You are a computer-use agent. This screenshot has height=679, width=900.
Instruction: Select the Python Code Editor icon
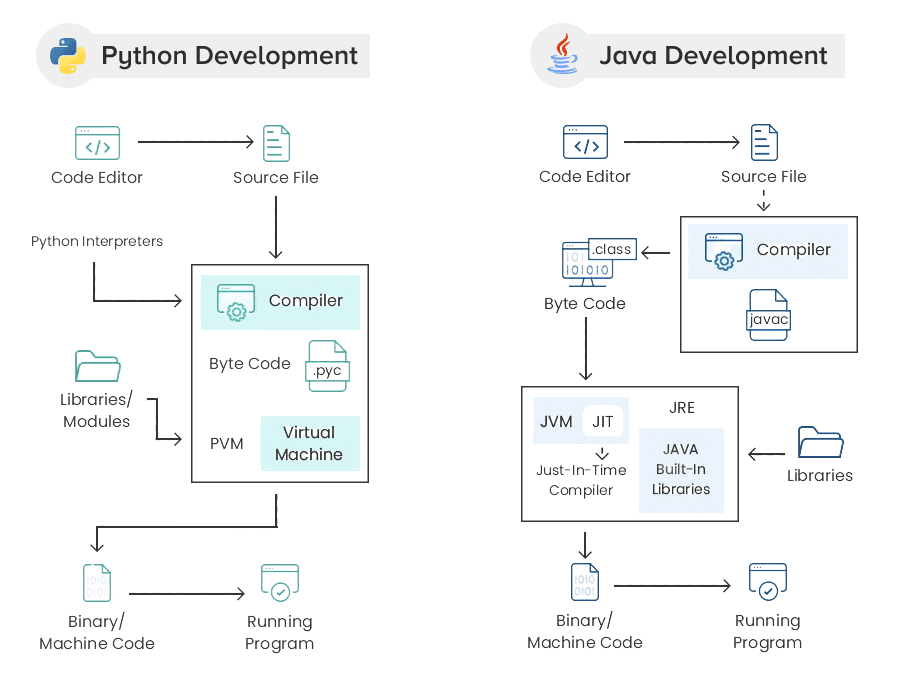coord(98,143)
